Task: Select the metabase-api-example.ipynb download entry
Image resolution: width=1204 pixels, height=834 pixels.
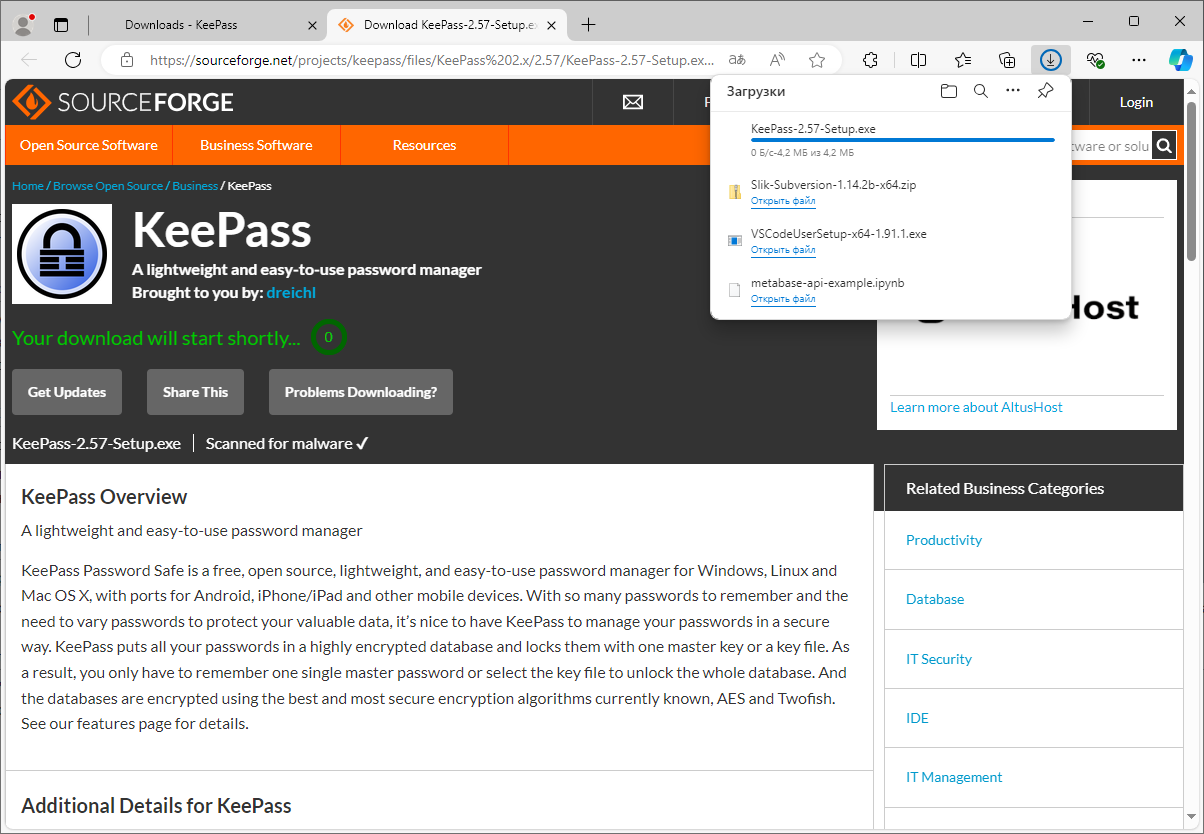Action: [890, 290]
